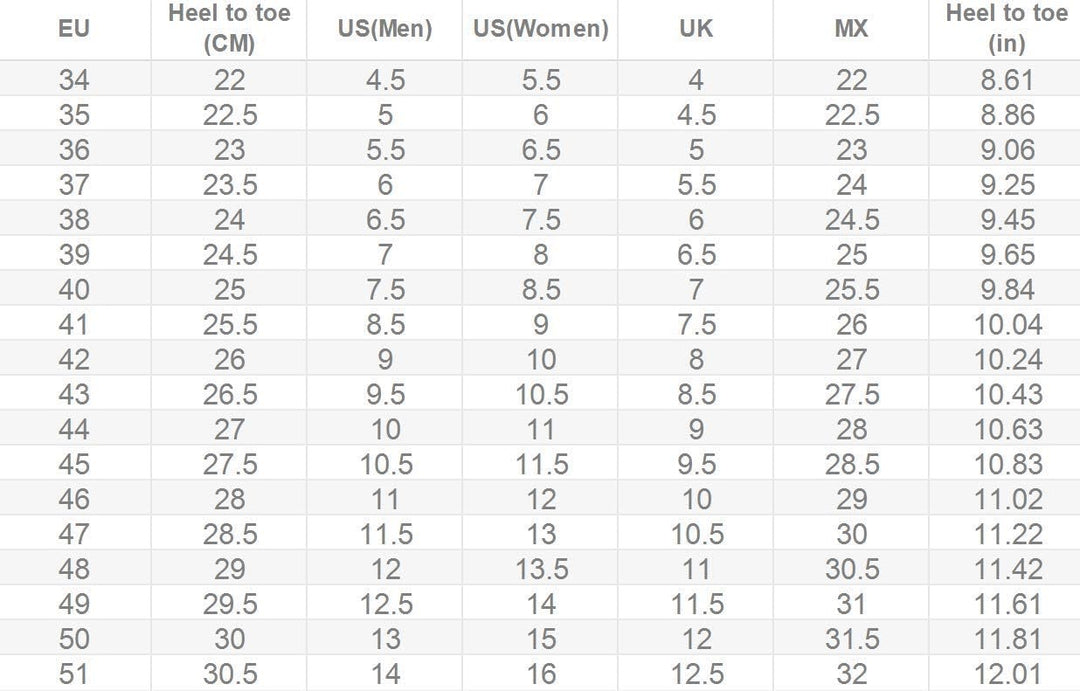Click the US(Men) column header
1080x691 pixels.
pyautogui.click(x=385, y=29)
